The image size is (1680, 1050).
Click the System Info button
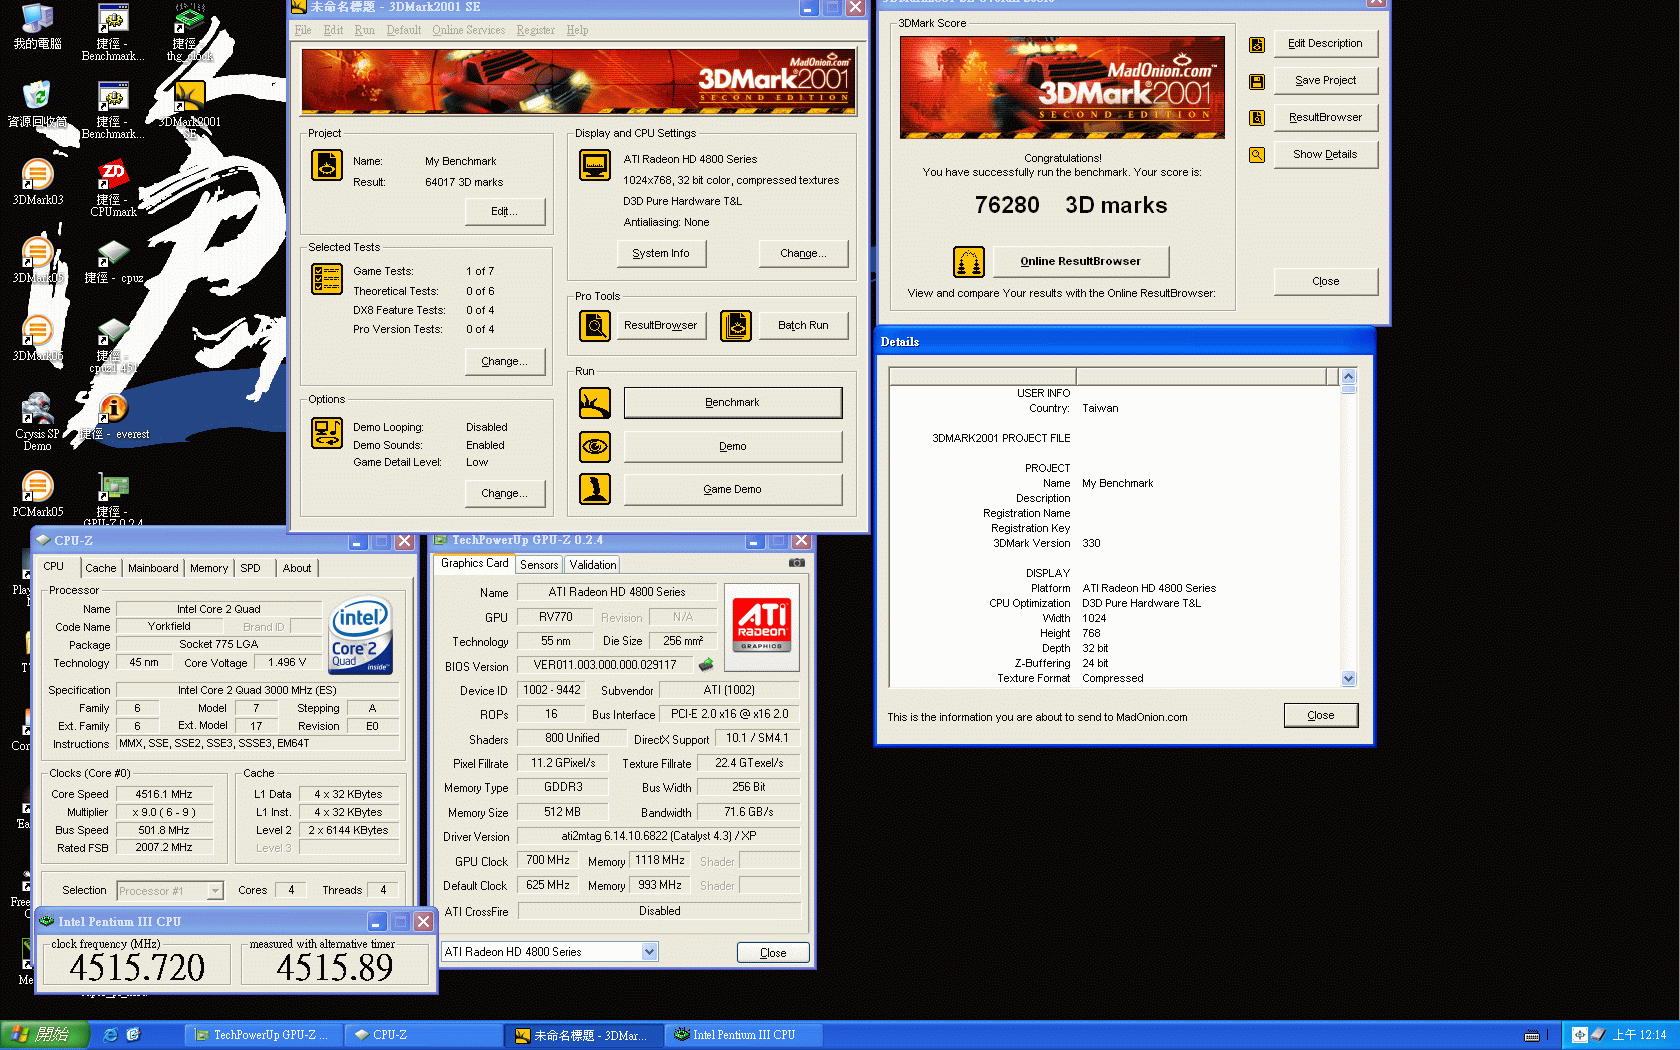point(661,254)
